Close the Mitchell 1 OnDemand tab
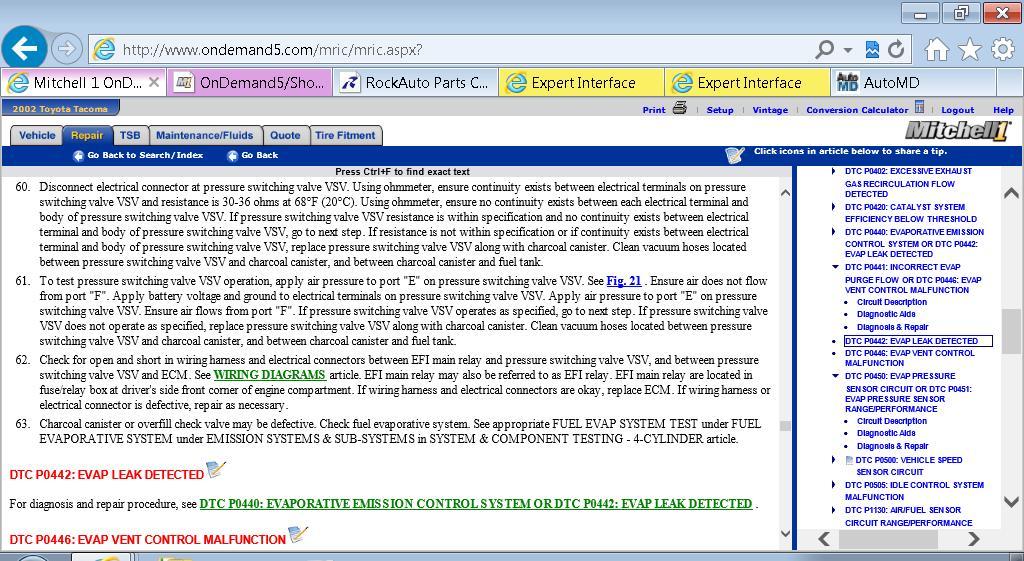The image size is (1024, 561). [x=153, y=82]
